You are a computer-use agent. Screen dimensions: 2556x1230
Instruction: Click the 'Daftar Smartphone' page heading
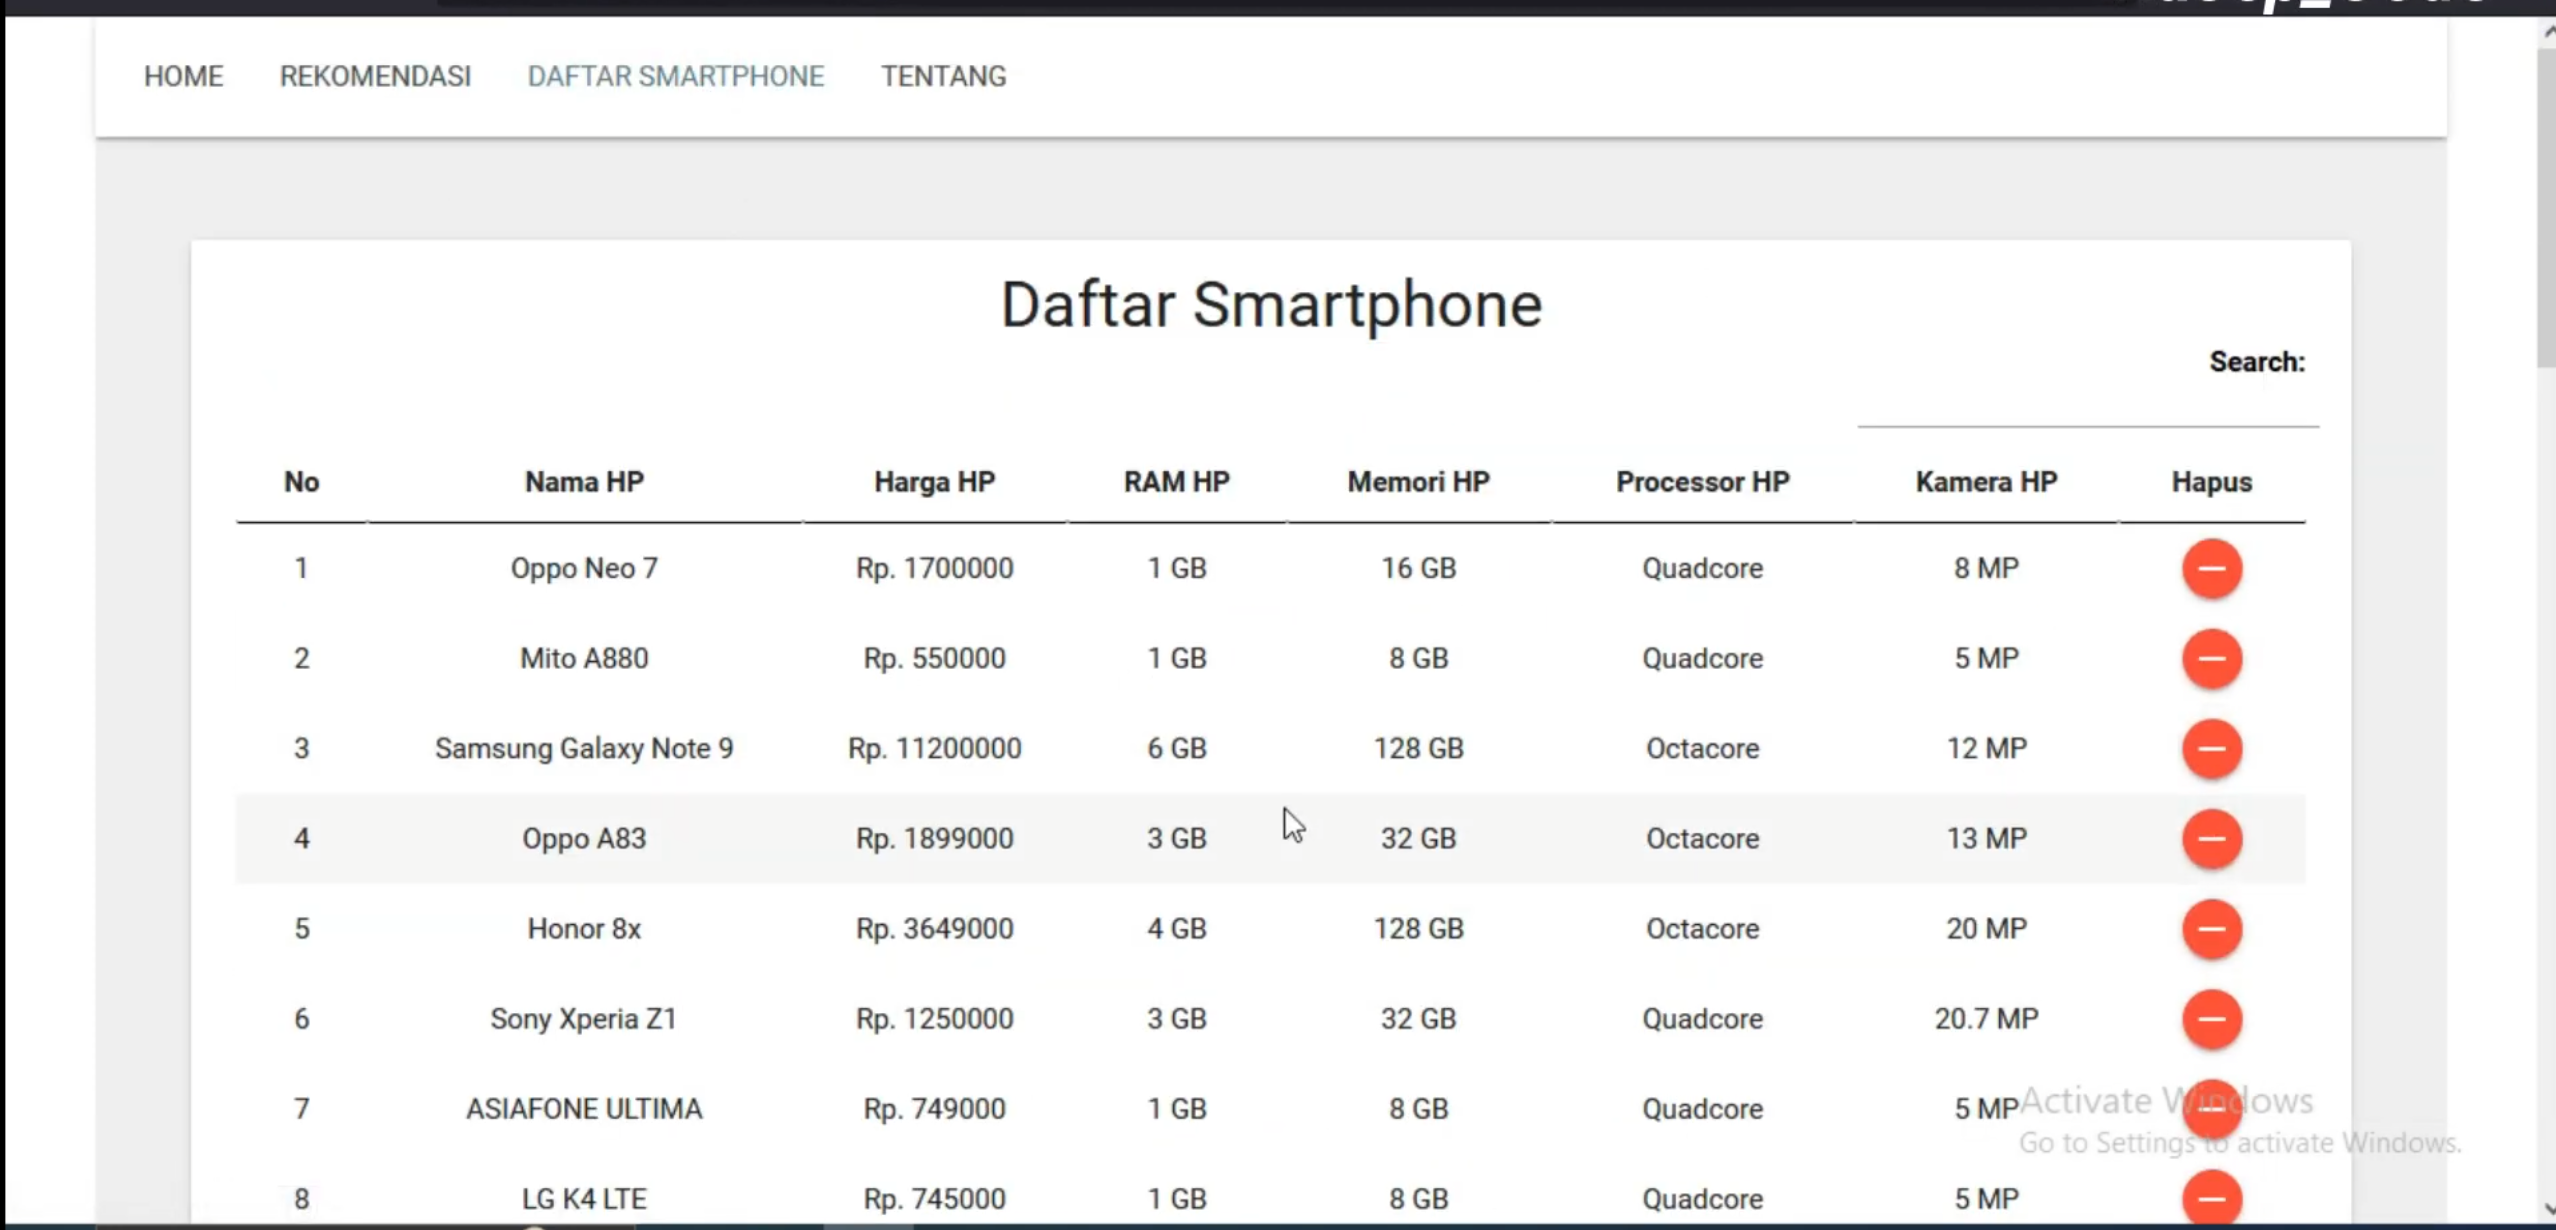(1271, 305)
